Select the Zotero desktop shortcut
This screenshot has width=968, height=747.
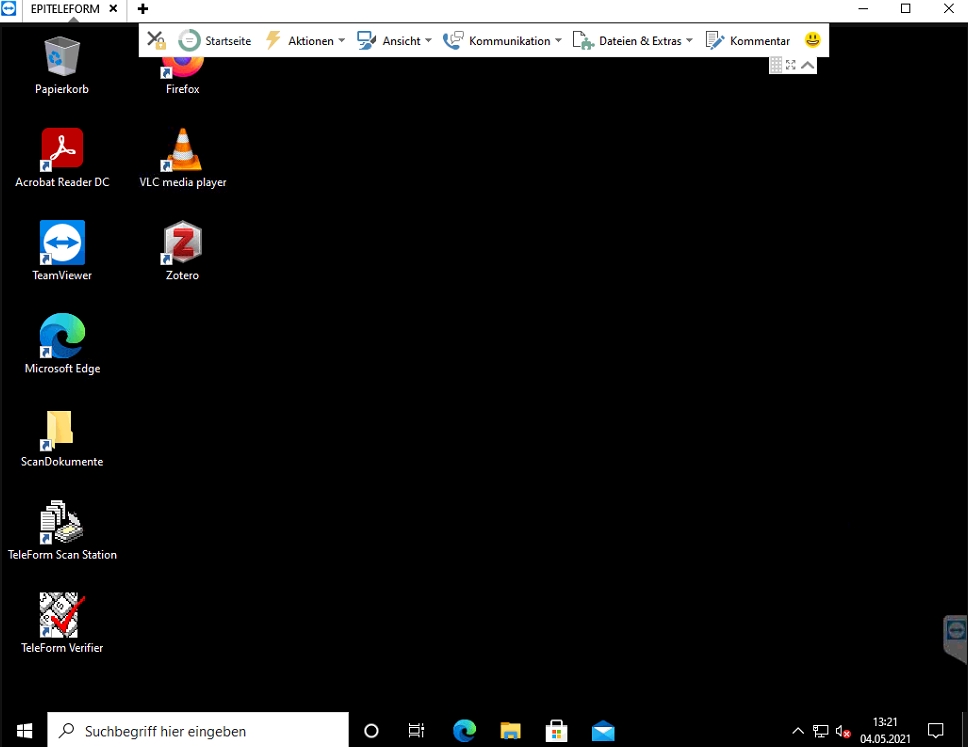(x=182, y=251)
